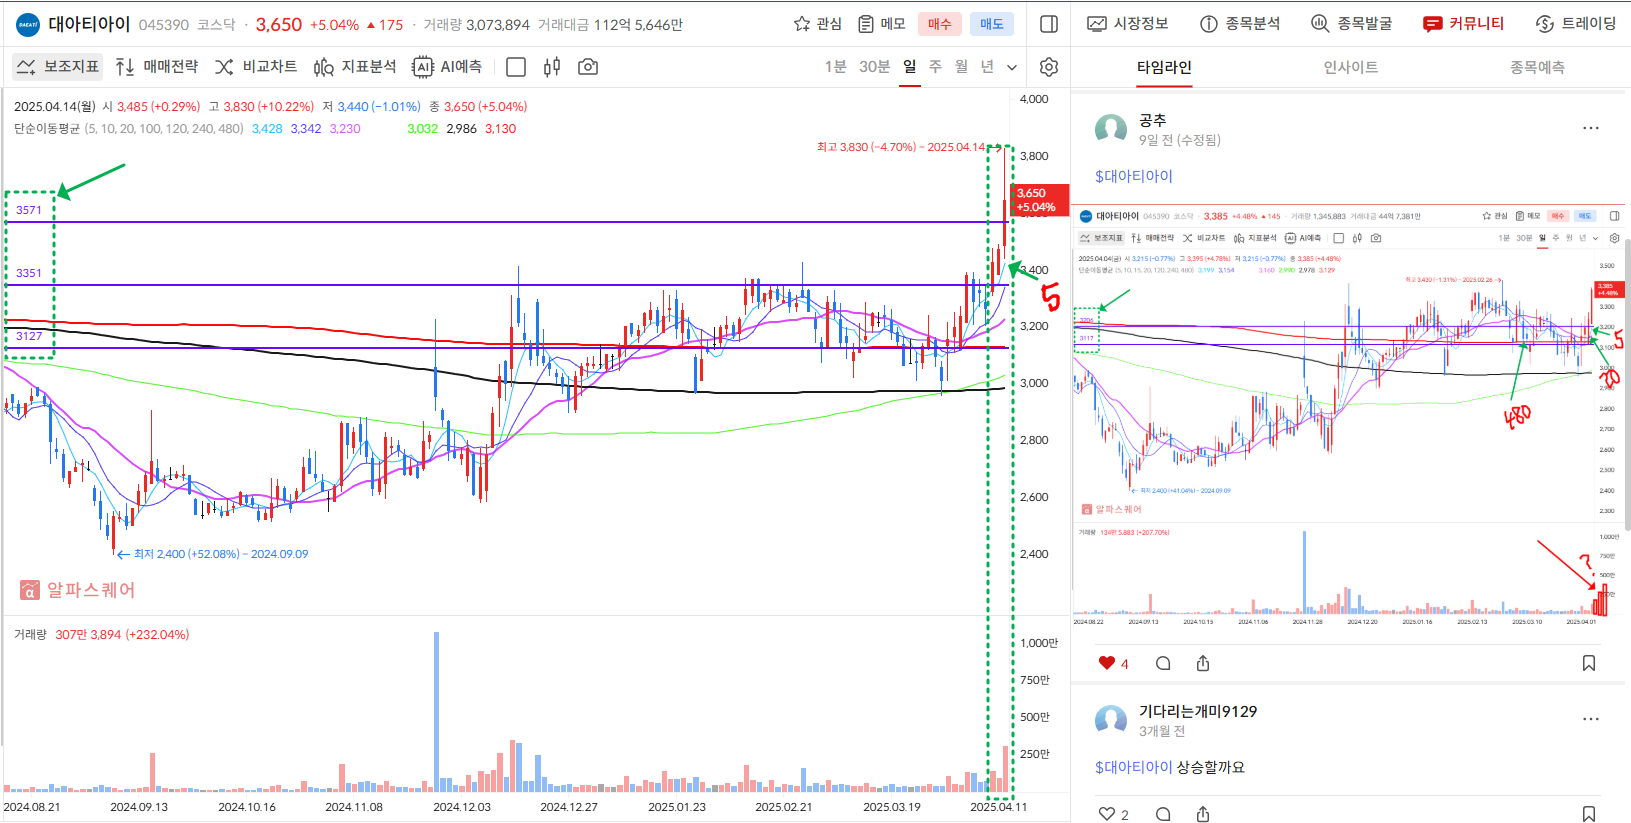Click $대아티아이 tag in 공추 post
This screenshot has width=1631, height=823.
click(1134, 176)
